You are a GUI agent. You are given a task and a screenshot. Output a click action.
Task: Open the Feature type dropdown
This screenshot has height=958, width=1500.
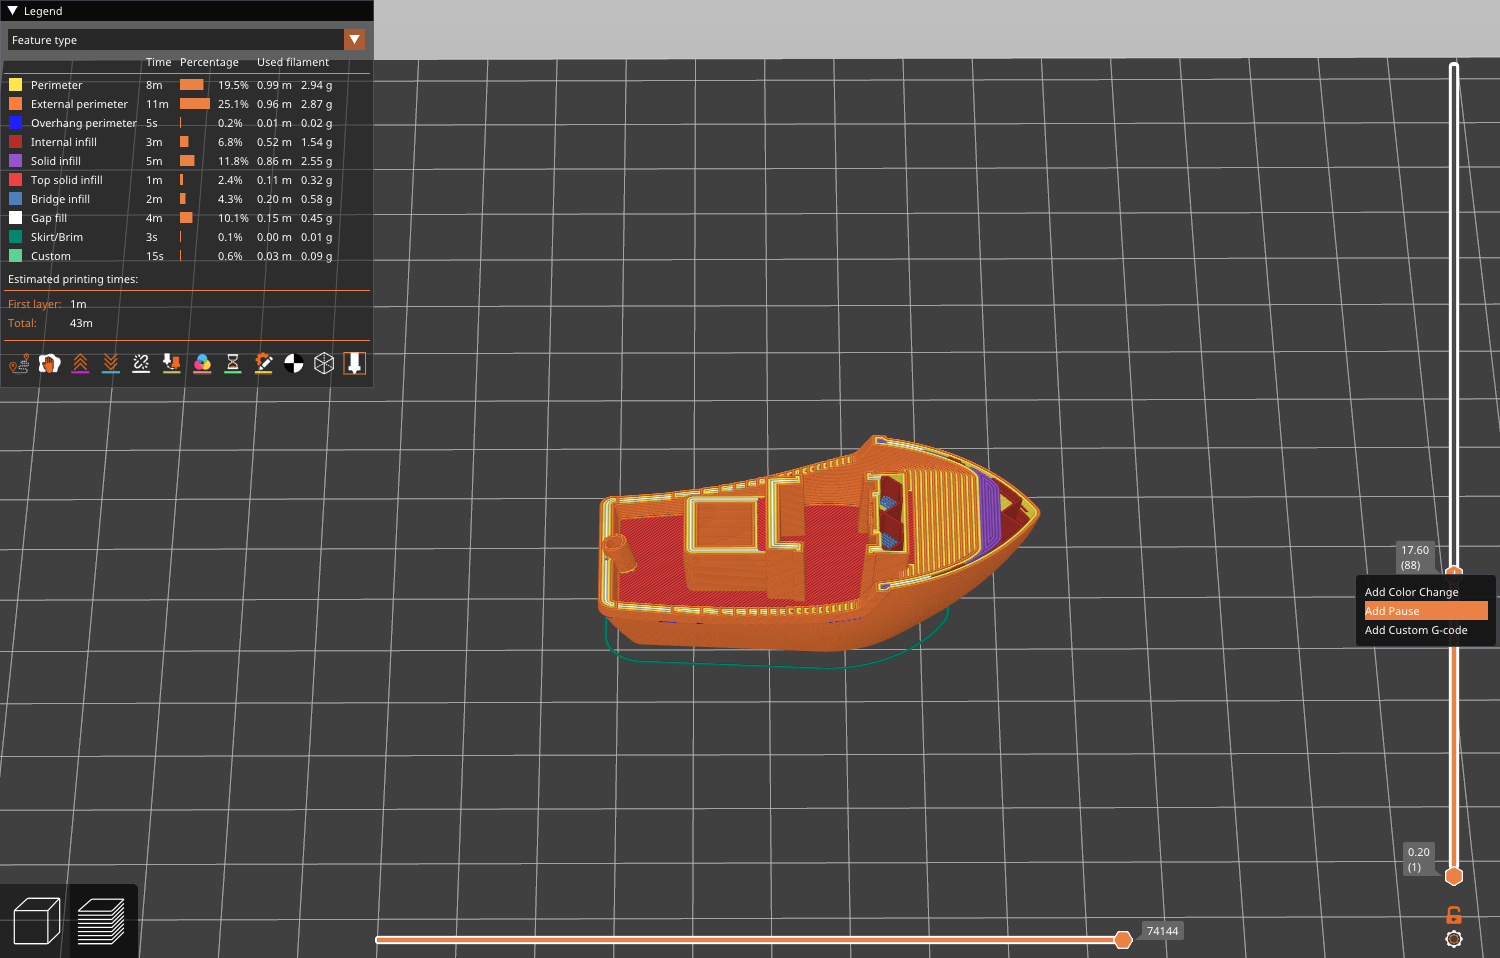(x=354, y=40)
